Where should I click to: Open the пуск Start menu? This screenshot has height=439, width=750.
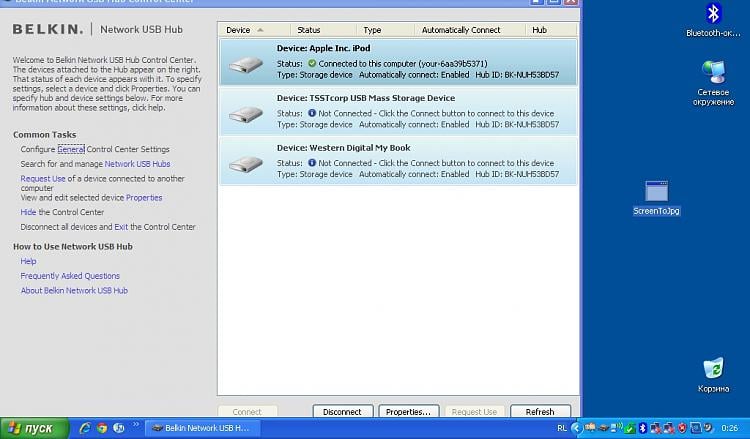pos(34,428)
